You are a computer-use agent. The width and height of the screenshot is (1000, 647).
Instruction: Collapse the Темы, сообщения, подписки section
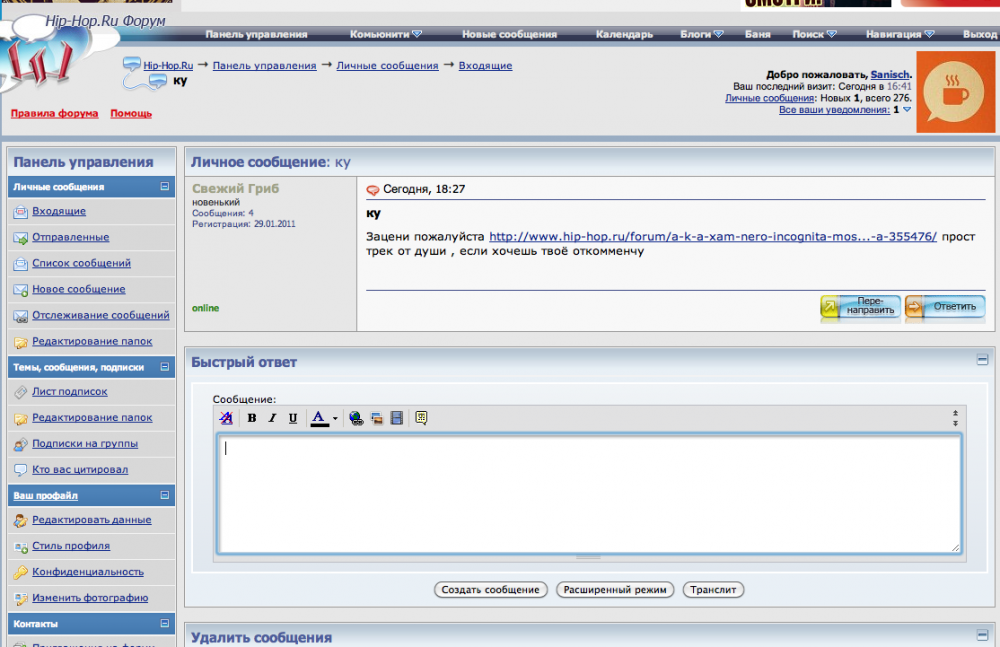165,367
